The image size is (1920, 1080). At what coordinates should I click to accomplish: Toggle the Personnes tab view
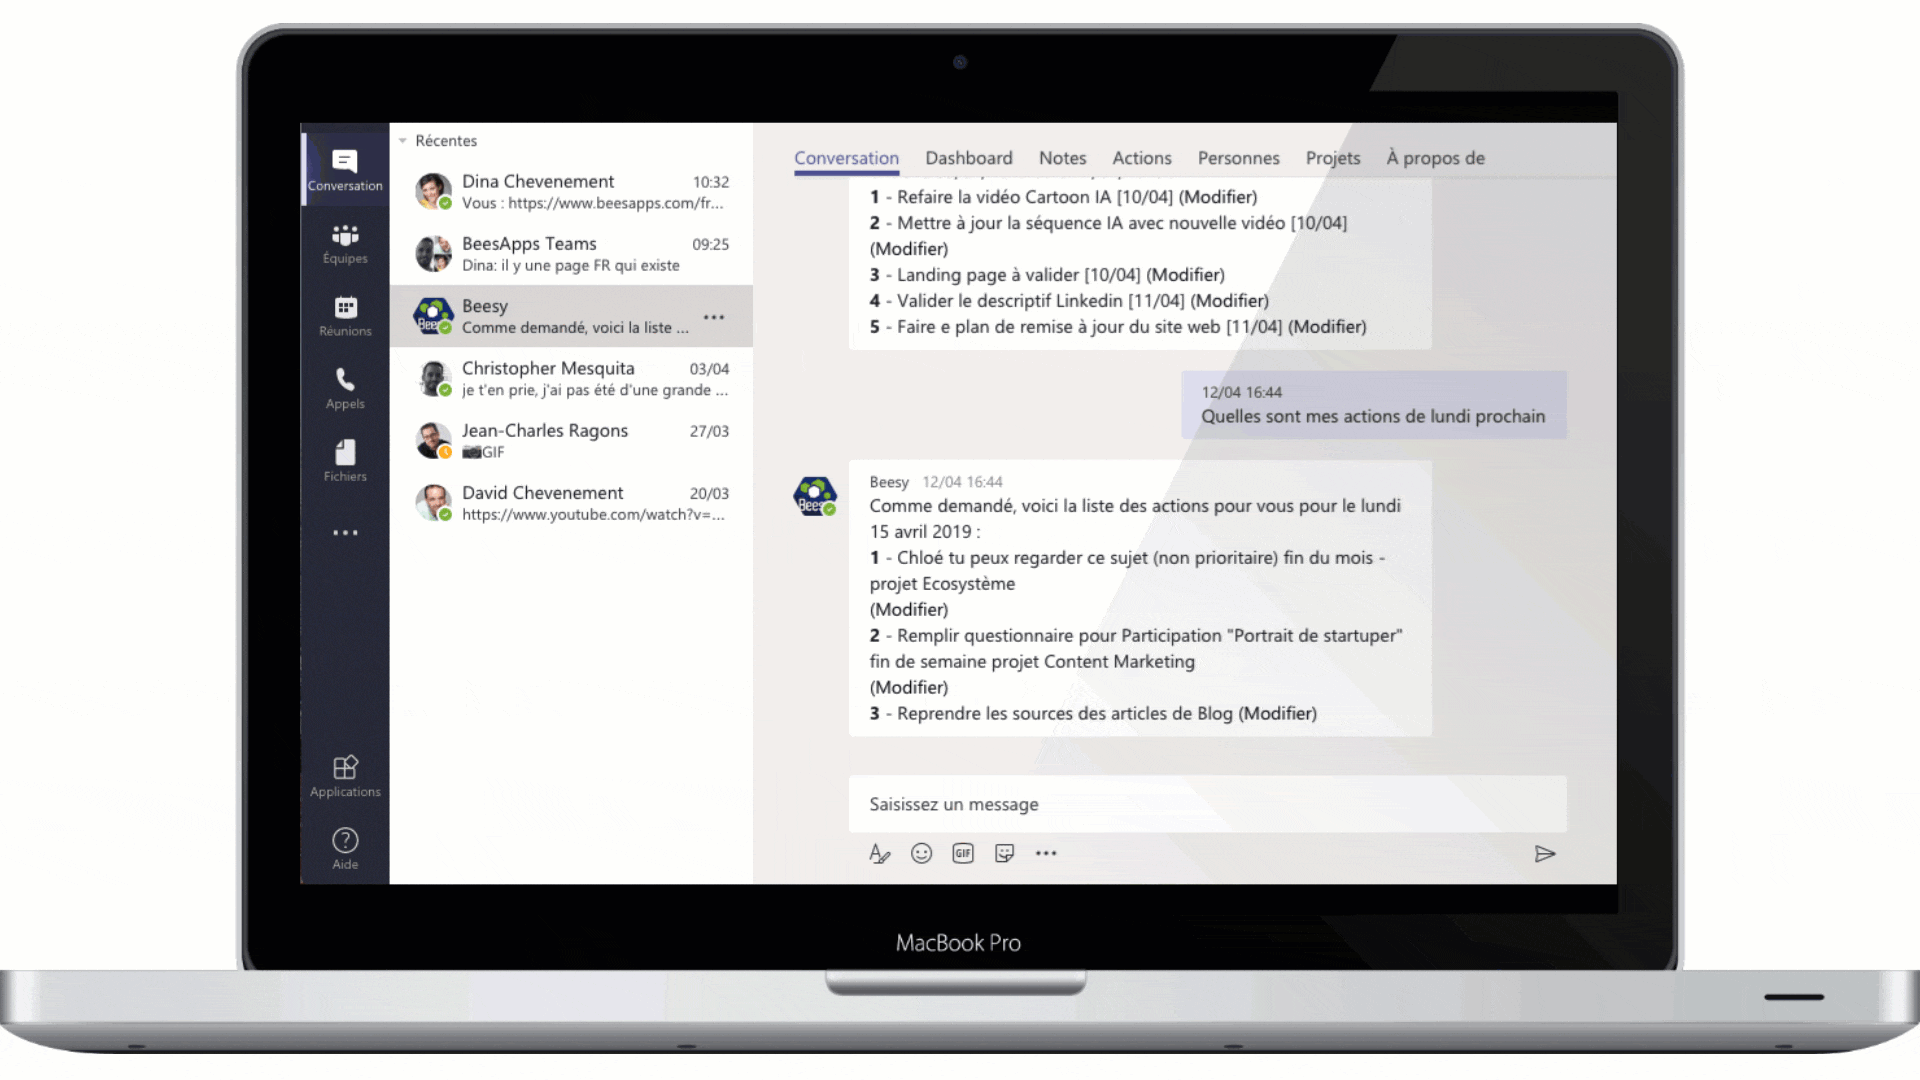coord(1238,158)
